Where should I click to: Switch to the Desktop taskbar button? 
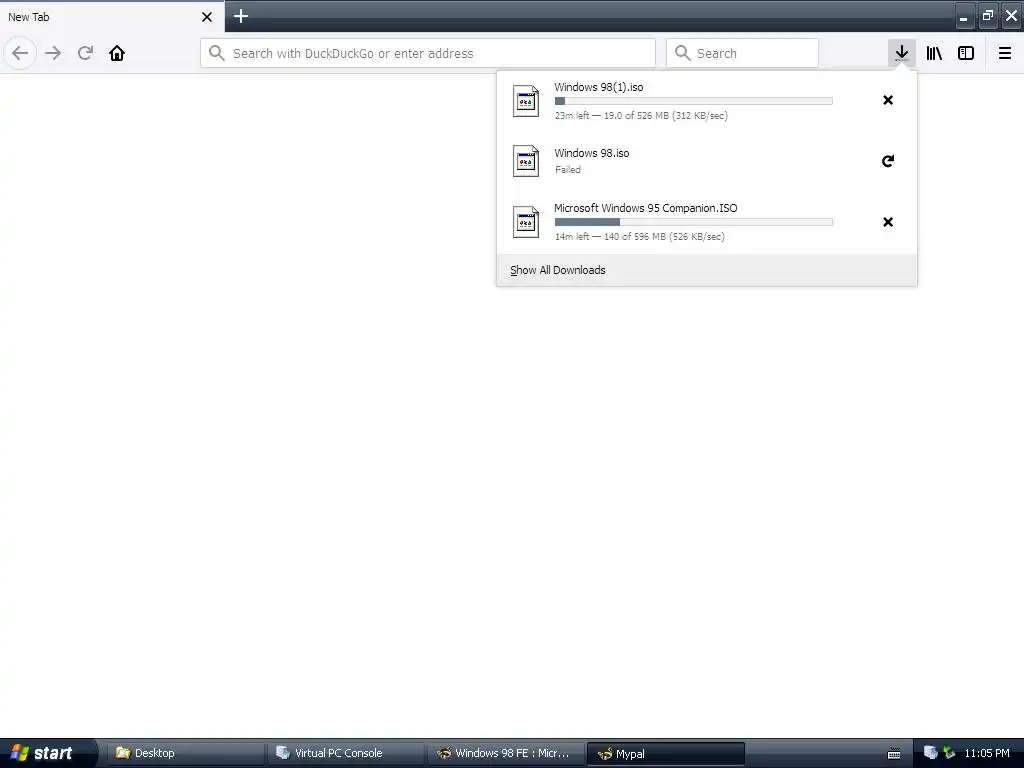click(185, 753)
